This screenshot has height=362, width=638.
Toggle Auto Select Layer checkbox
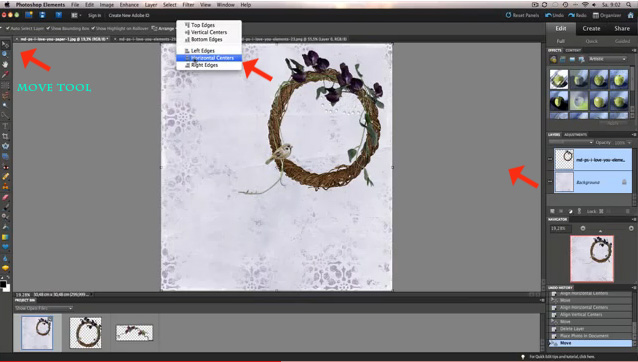point(7,28)
